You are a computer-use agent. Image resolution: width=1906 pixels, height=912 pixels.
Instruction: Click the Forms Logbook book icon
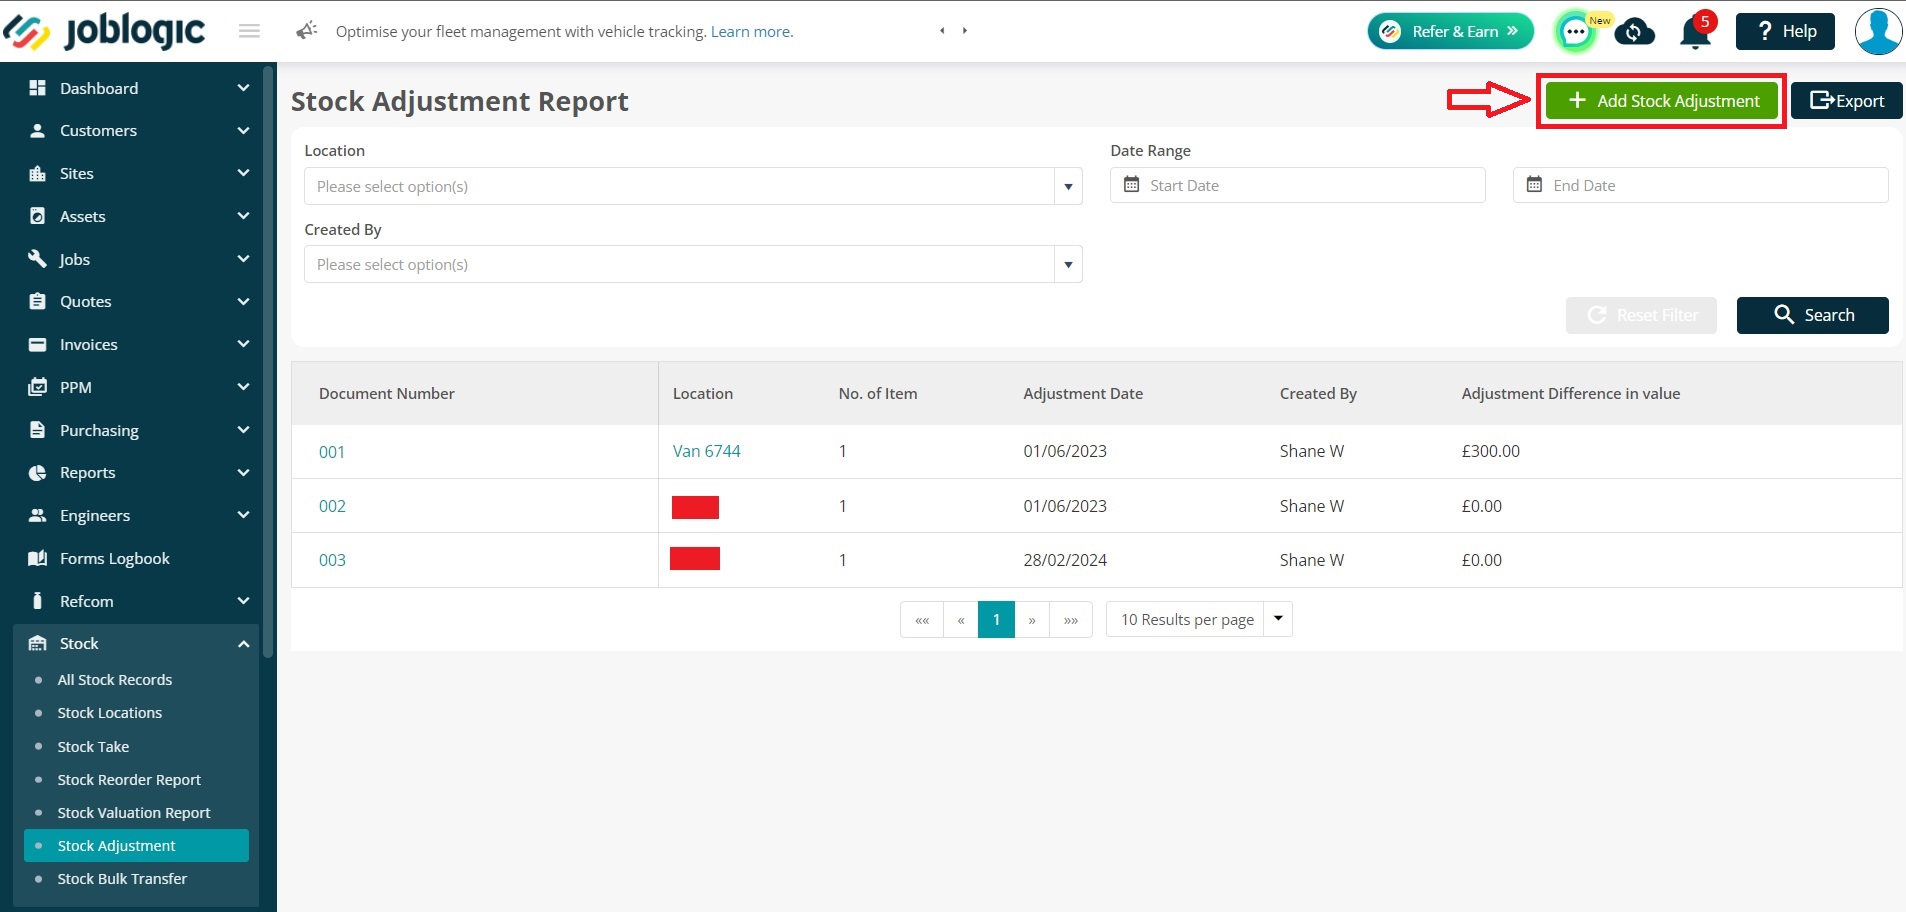[38, 558]
